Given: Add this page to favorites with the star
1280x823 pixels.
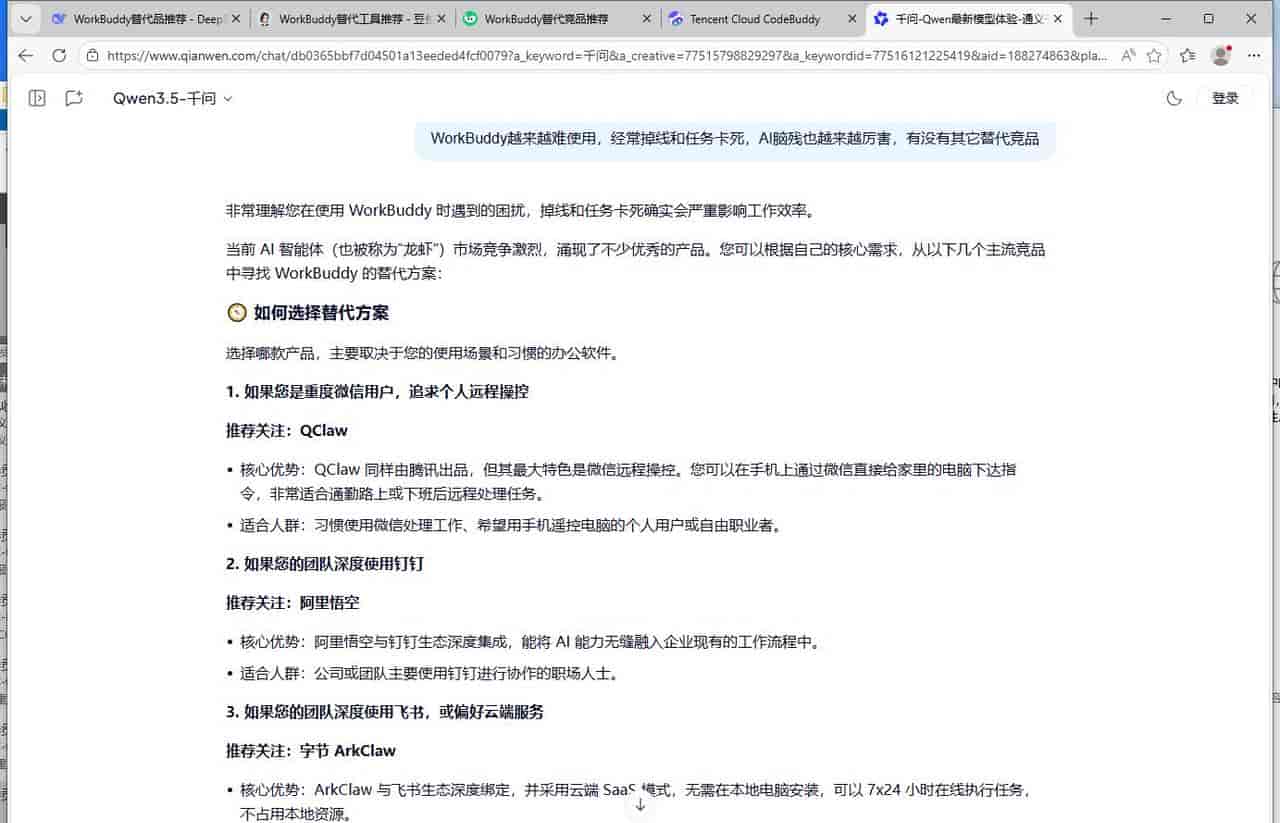Looking at the screenshot, I should pos(1154,56).
